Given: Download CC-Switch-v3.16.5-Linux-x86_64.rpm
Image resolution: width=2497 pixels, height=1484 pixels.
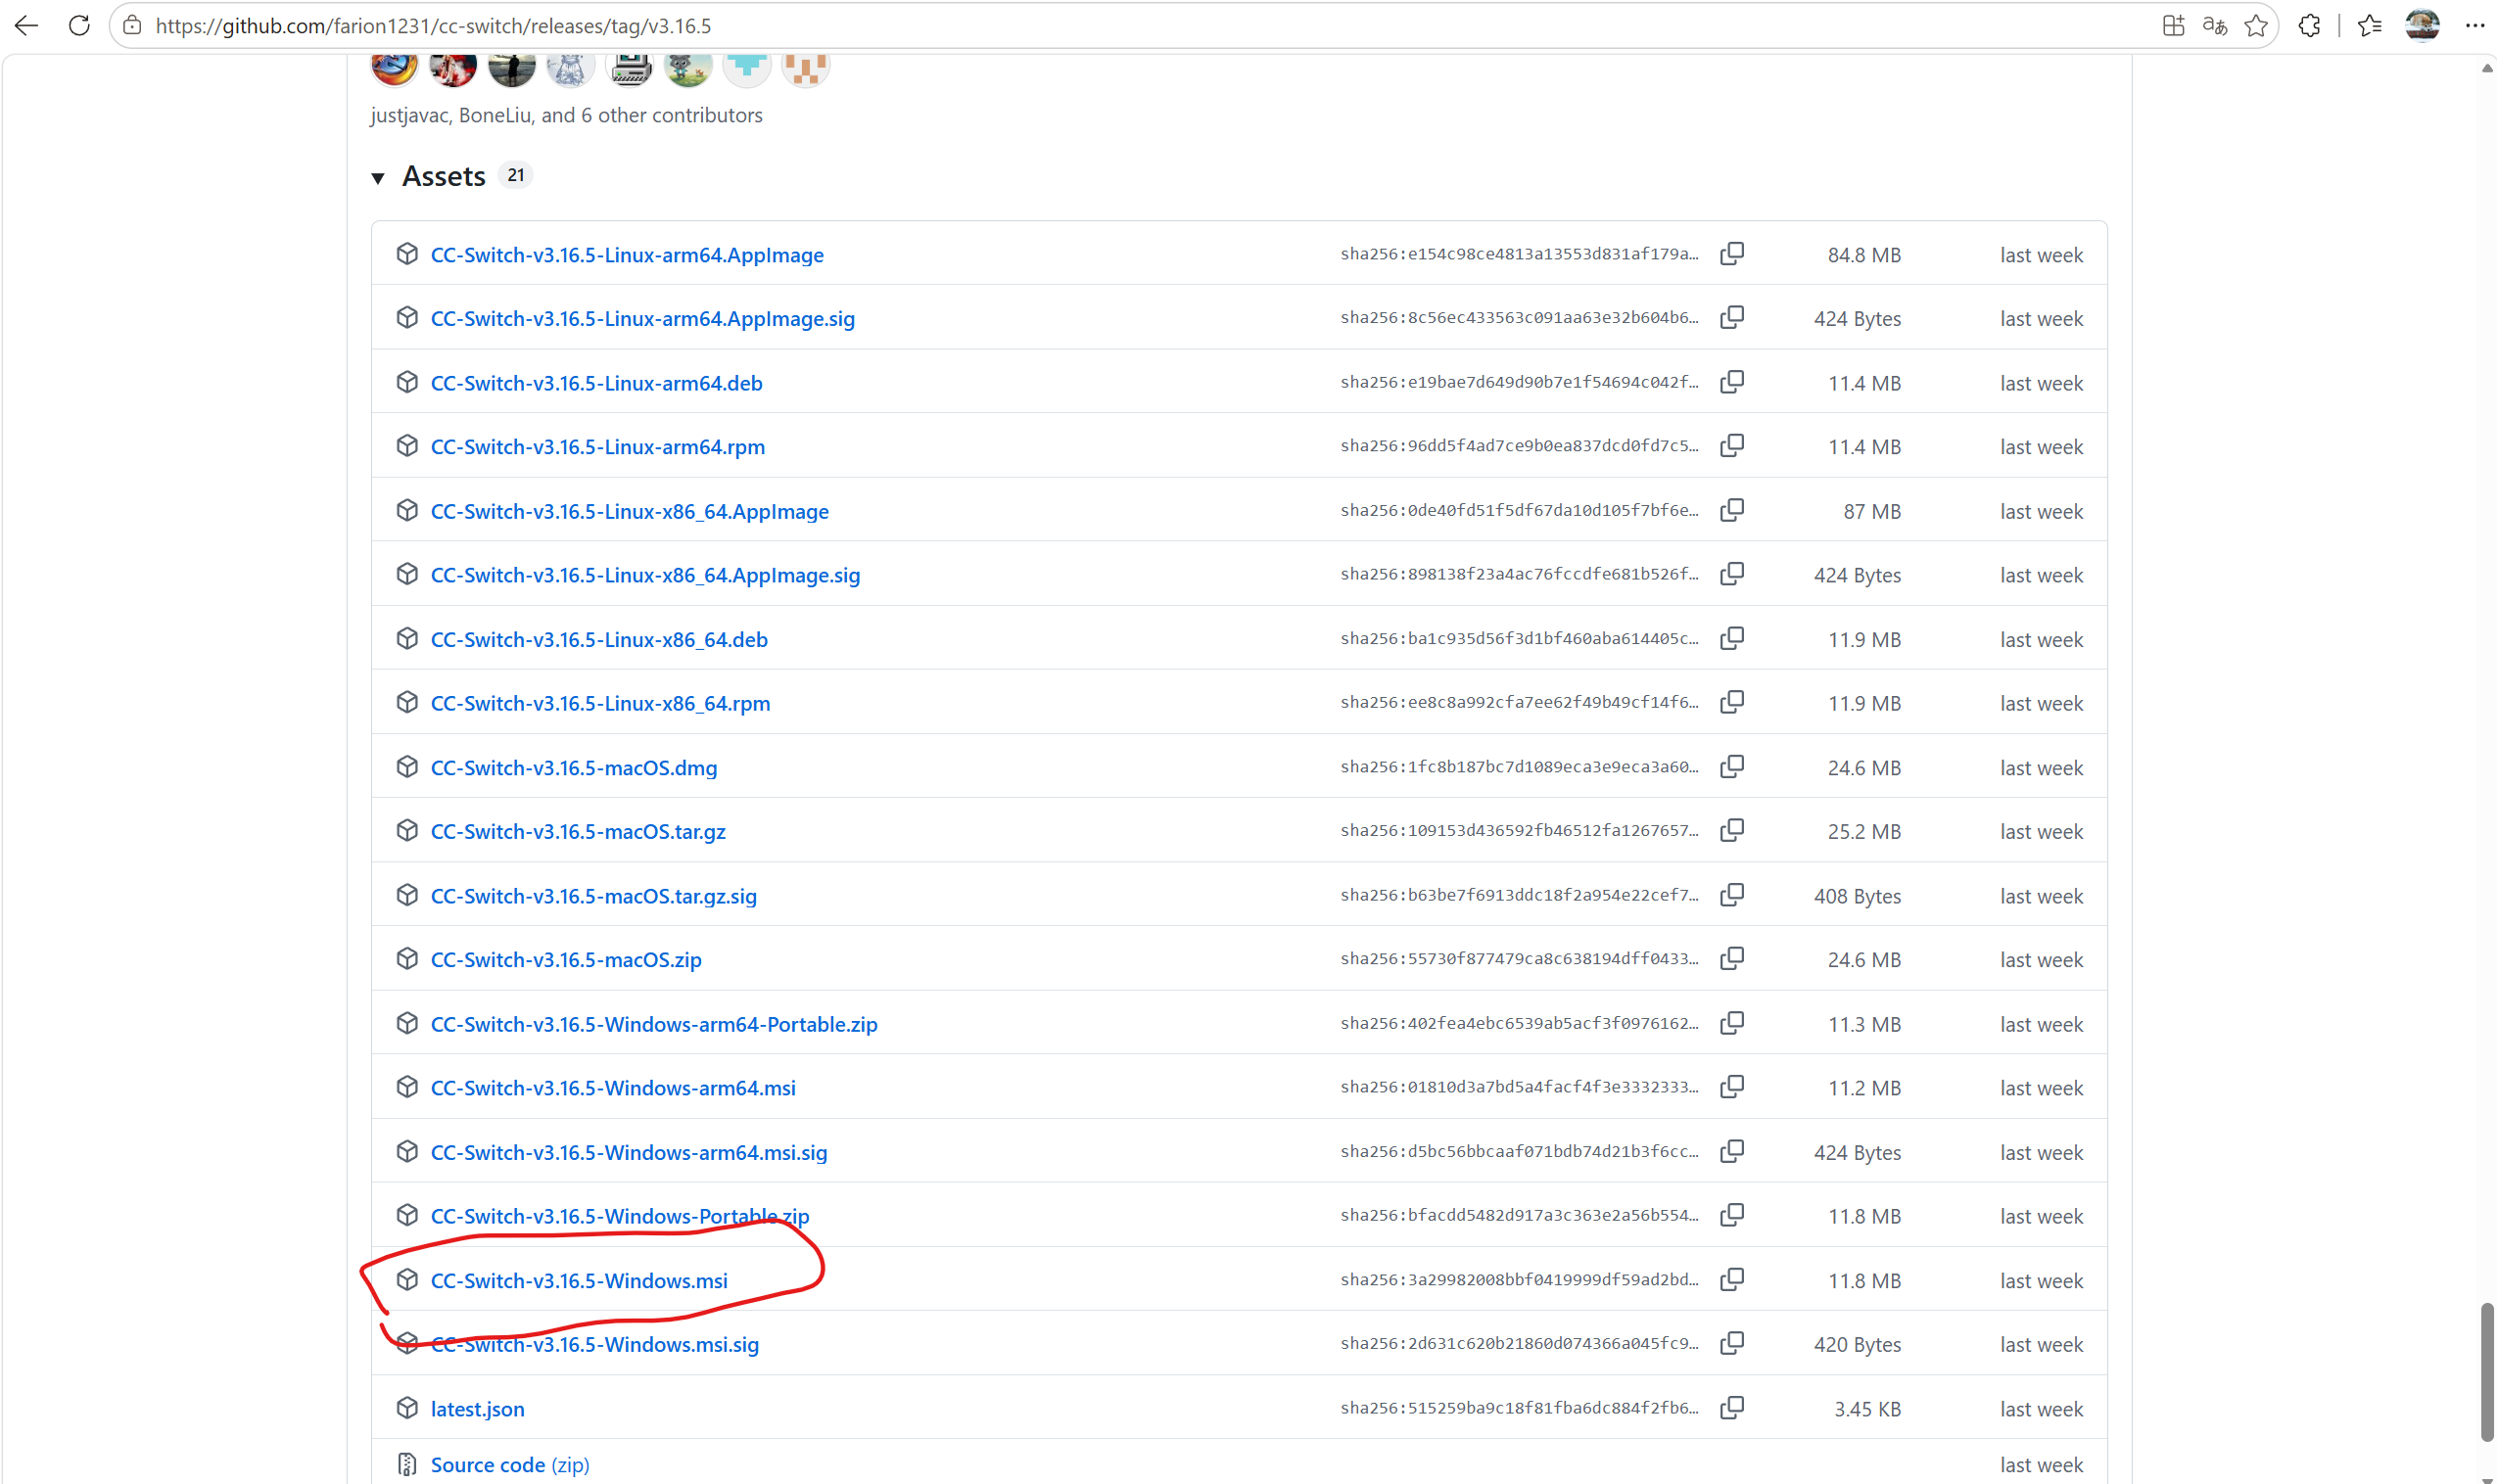Looking at the screenshot, I should pyautogui.click(x=601, y=703).
